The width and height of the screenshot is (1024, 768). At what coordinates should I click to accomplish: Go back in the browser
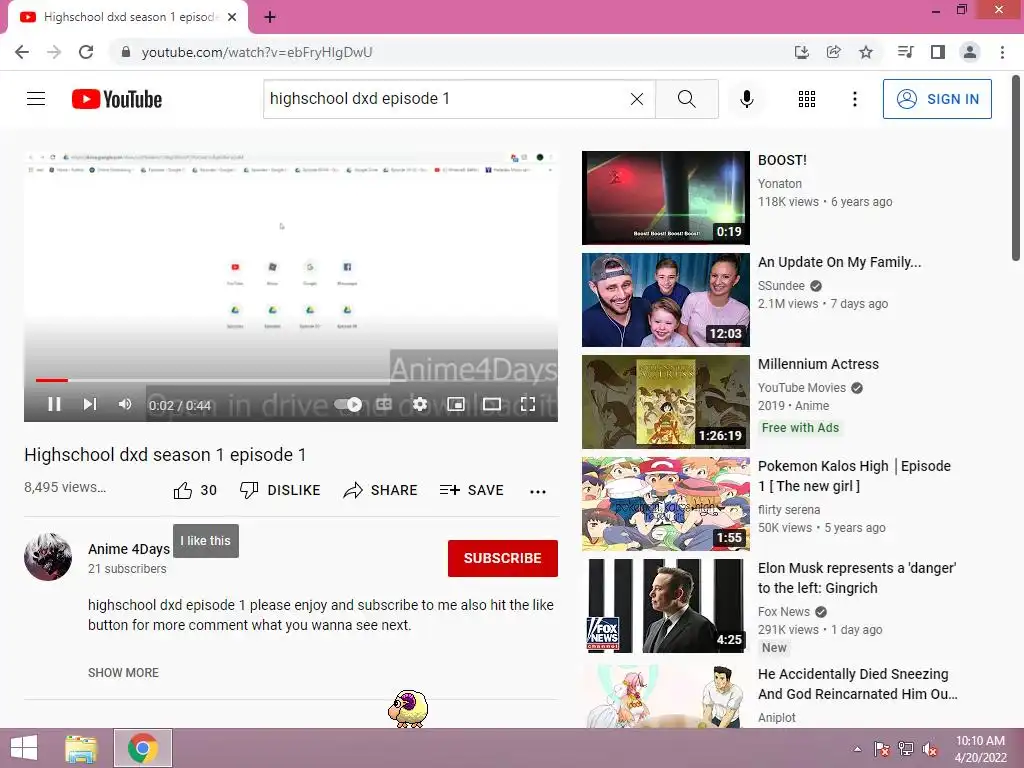pos(22,52)
